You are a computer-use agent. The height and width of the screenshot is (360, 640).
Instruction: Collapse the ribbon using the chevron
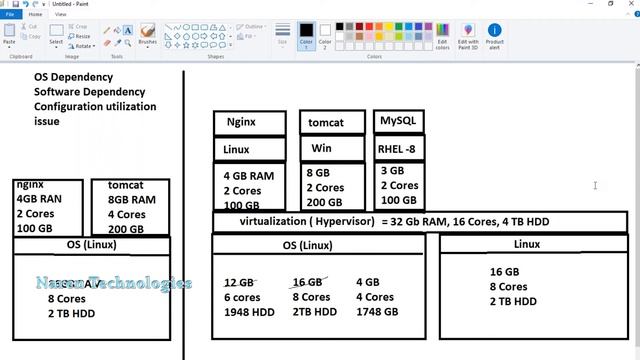pyautogui.click(x=629, y=14)
